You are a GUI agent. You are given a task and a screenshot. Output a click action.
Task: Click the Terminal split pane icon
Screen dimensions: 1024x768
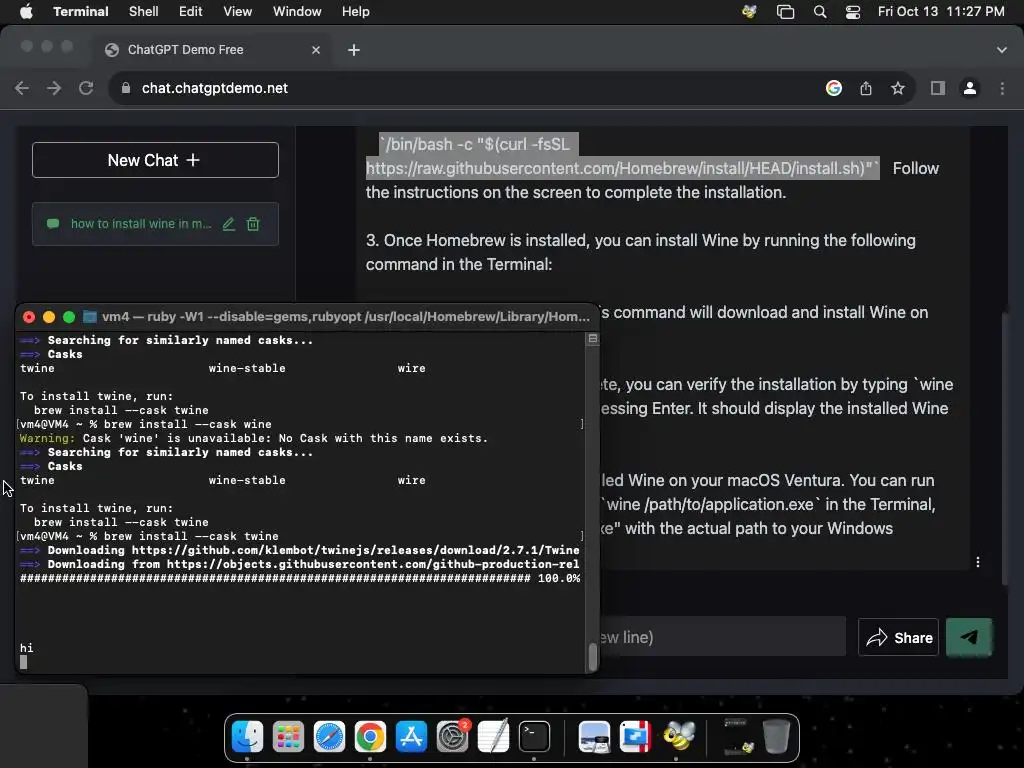pyautogui.click(x=592, y=339)
